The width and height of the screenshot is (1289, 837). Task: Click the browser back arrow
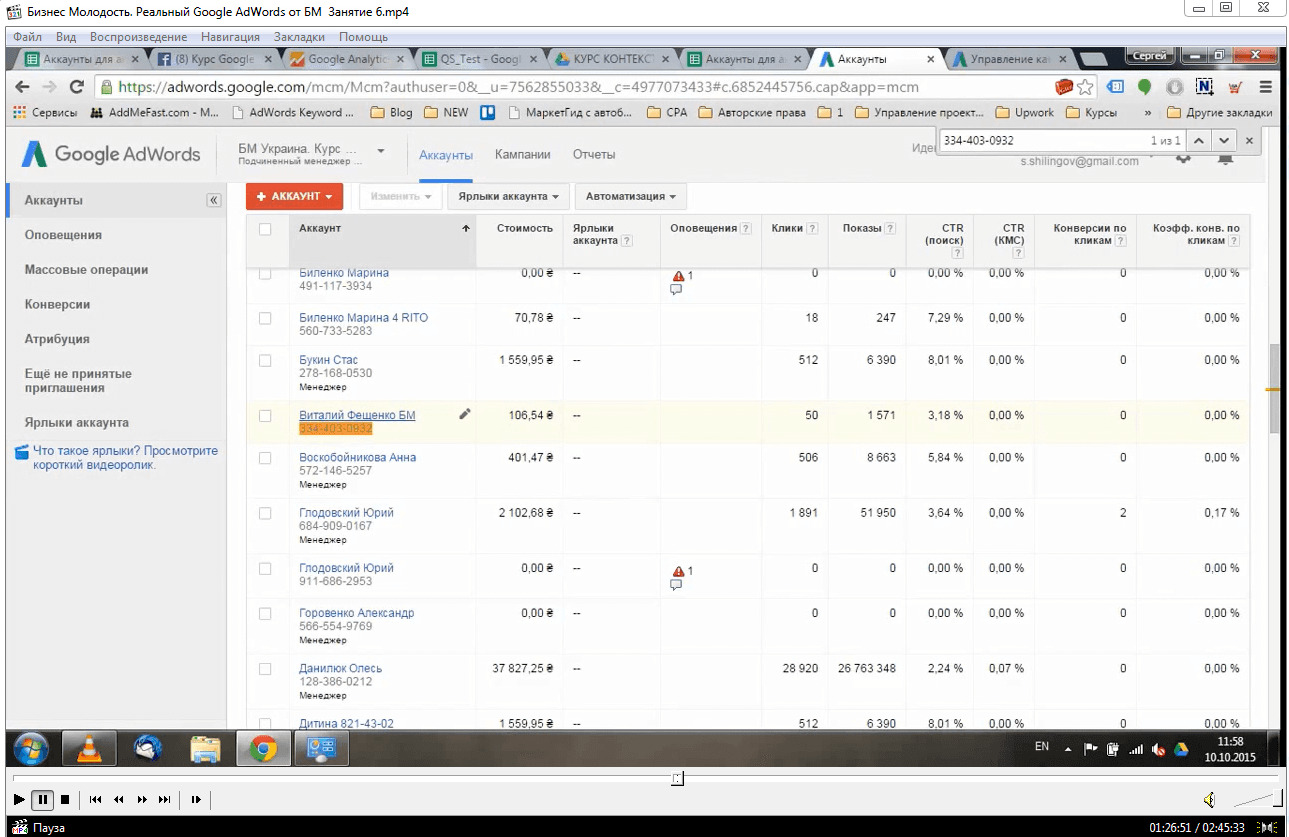[x=22, y=87]
